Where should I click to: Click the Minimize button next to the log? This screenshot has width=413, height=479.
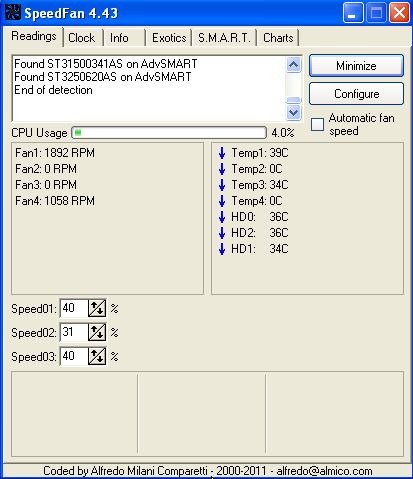pyautogui.click(x=356, y=66)
